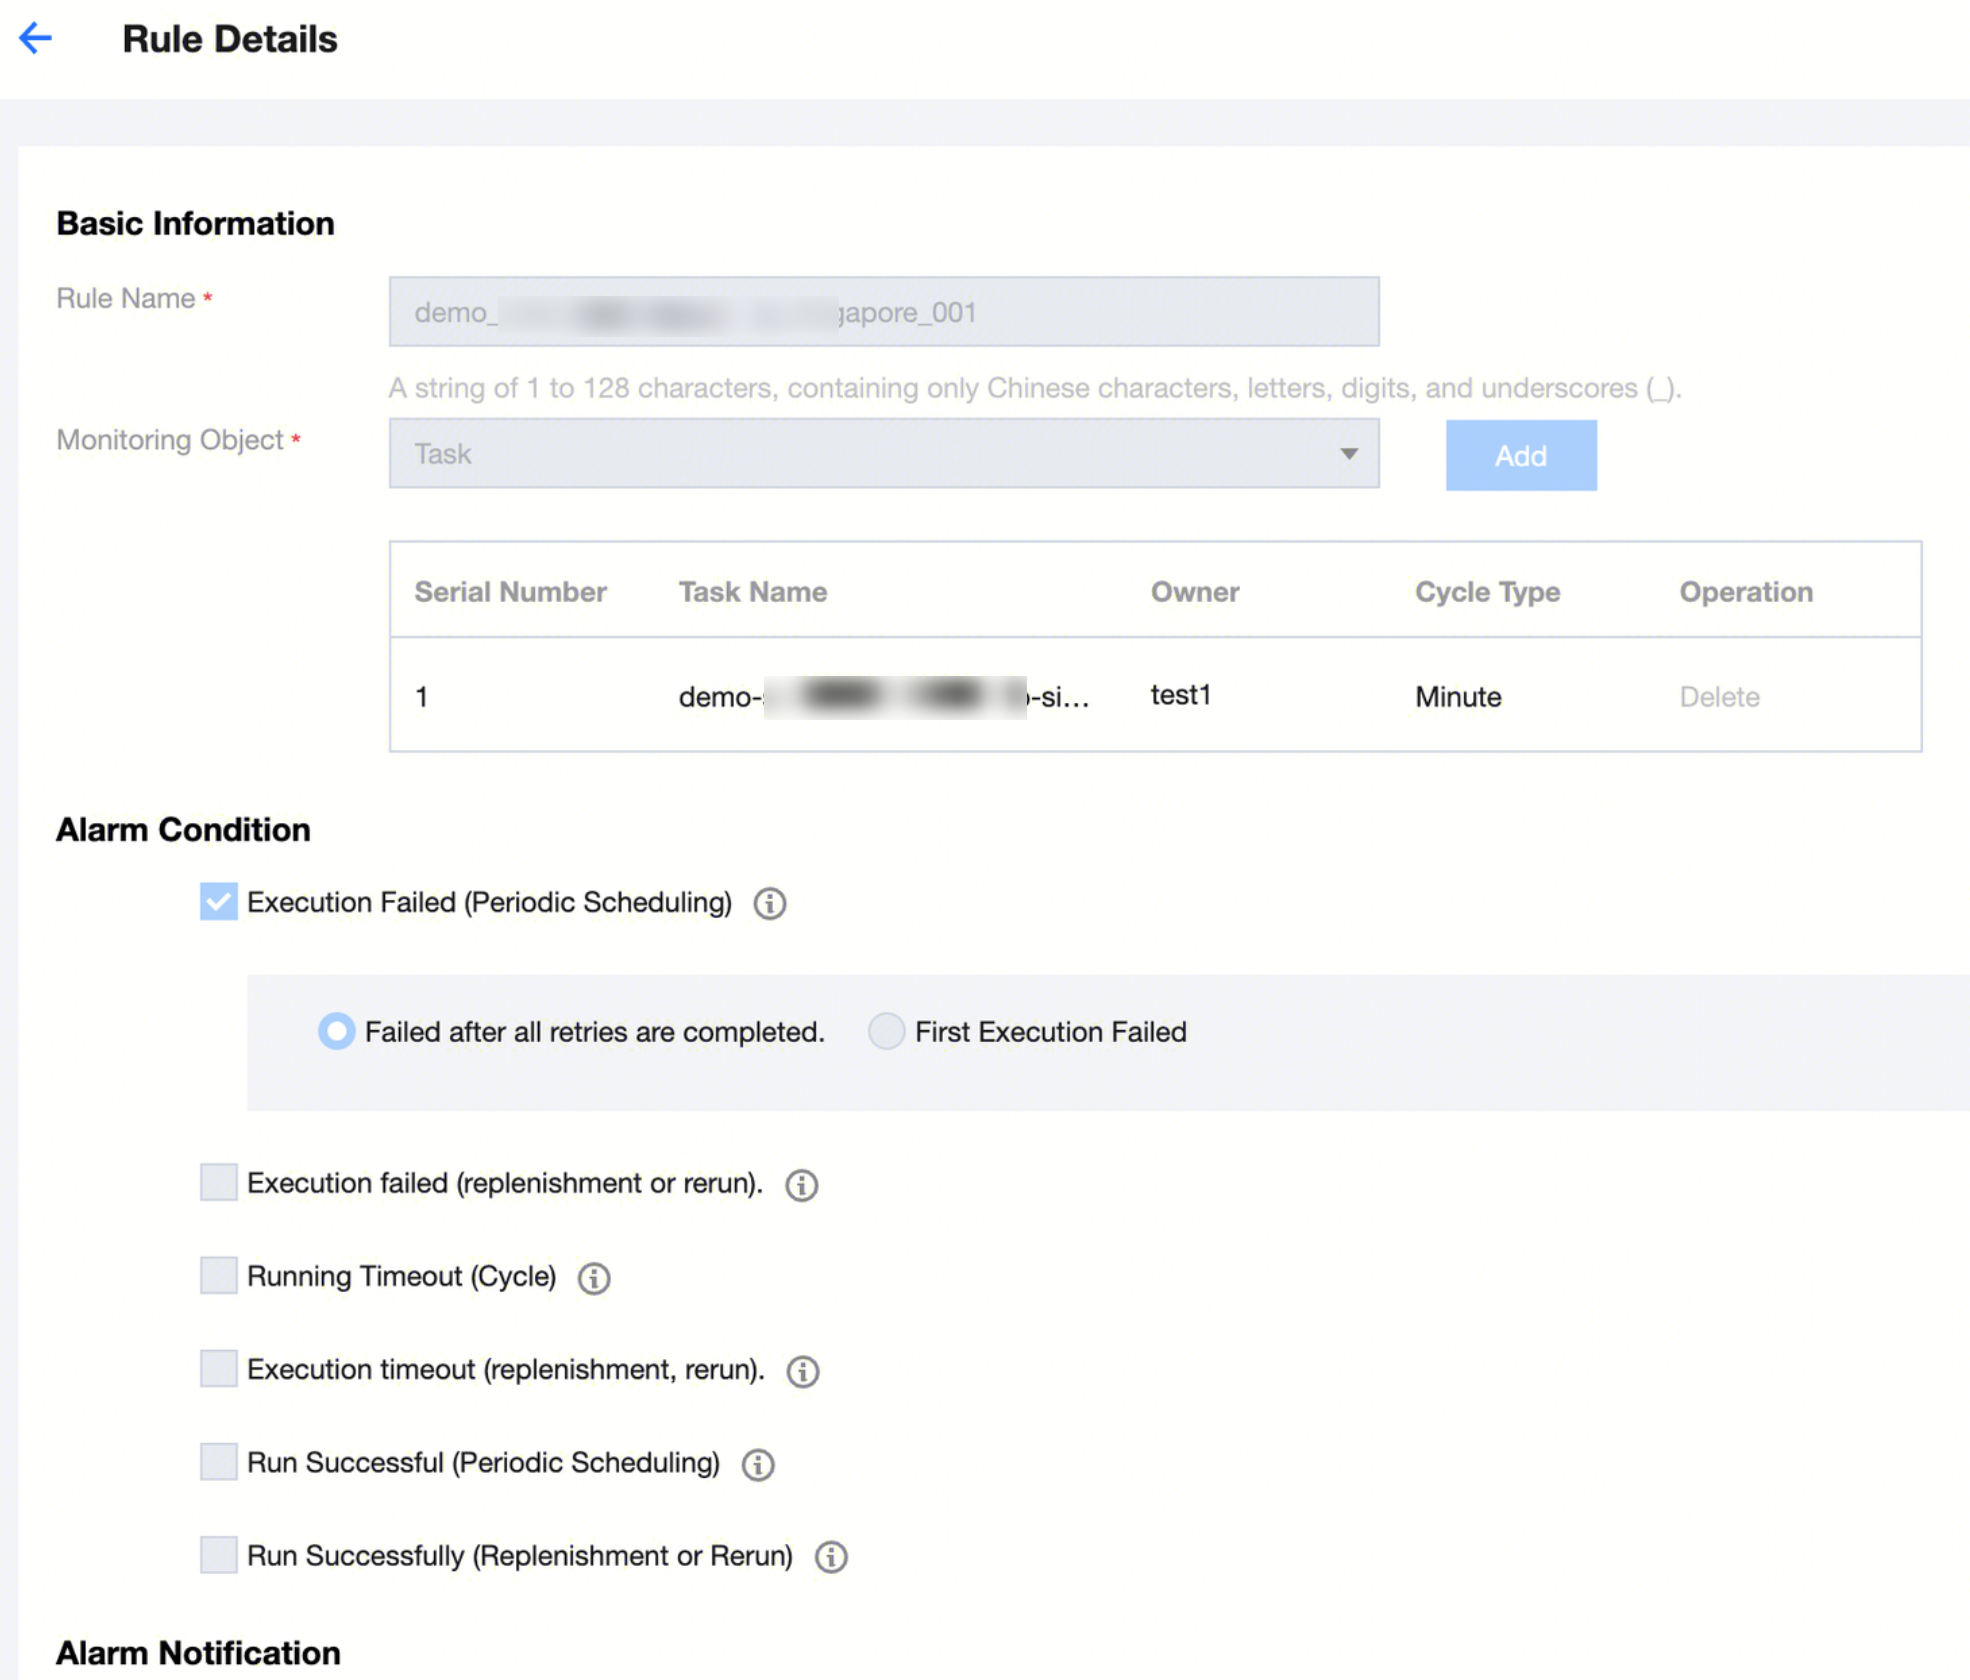The image size is (1970, 1680).
Task: Click info icon next to Run Successfully (Replenishment or Rerun)
Action: (830, 1557)
